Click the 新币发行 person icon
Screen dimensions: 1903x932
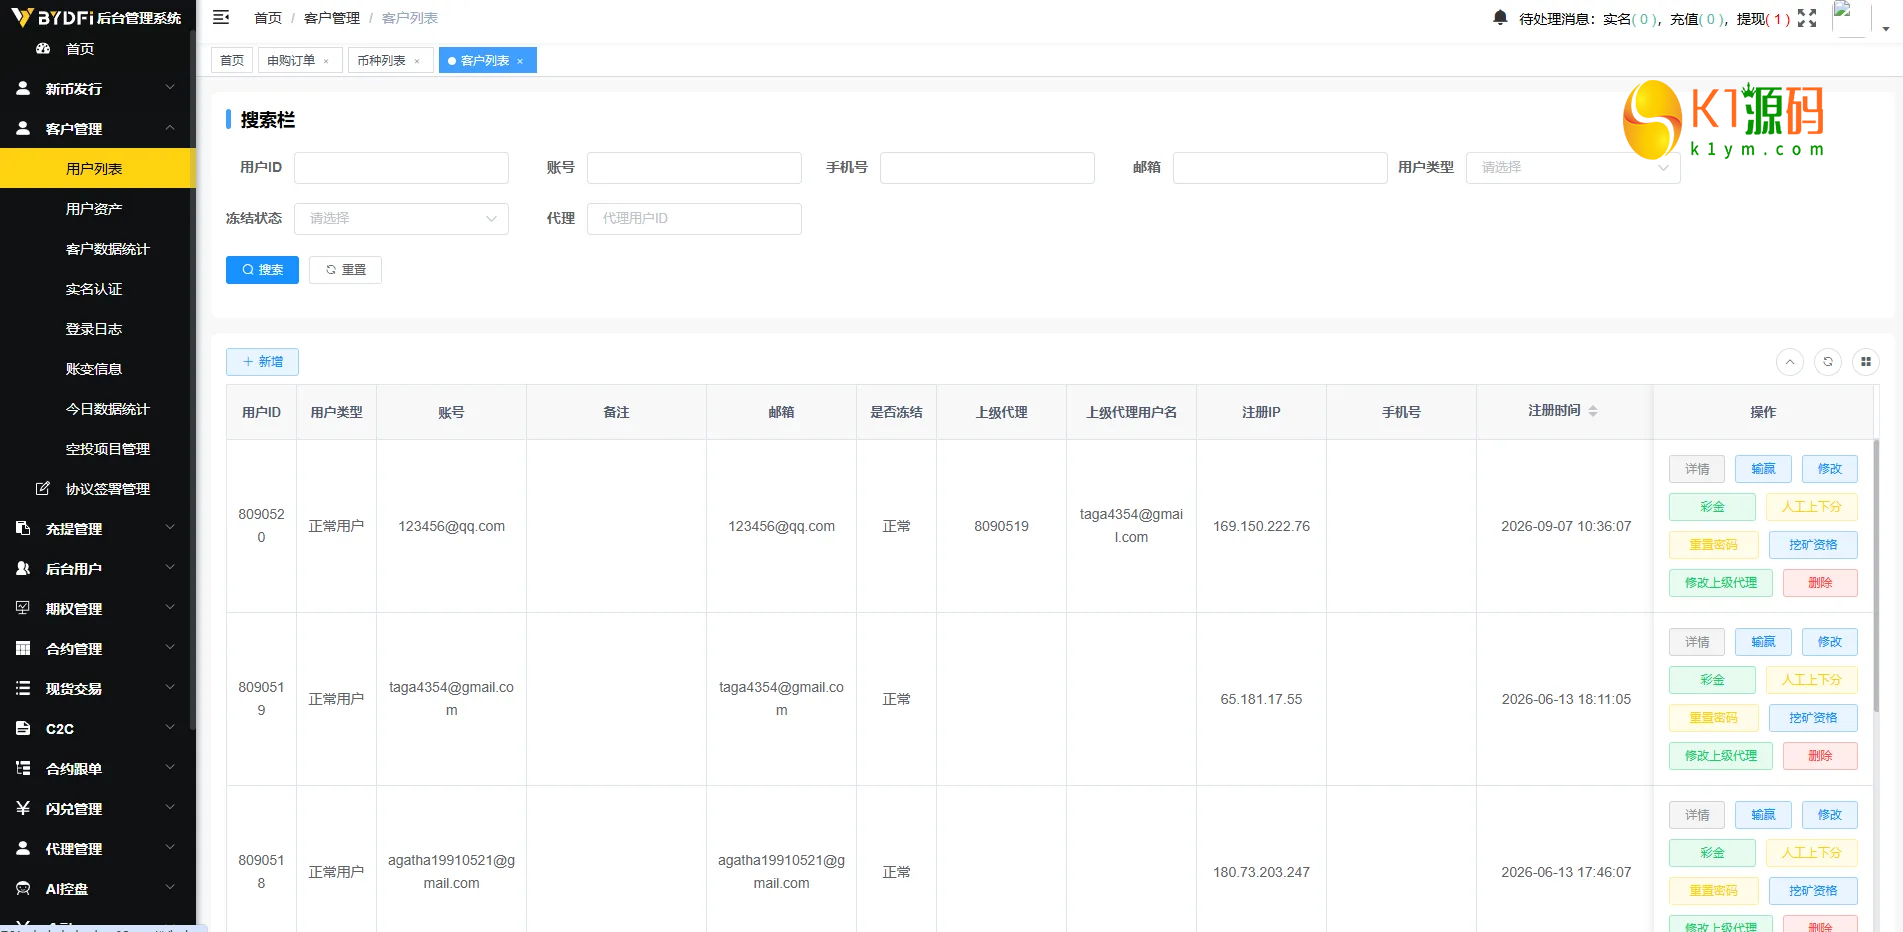(23, 88)
